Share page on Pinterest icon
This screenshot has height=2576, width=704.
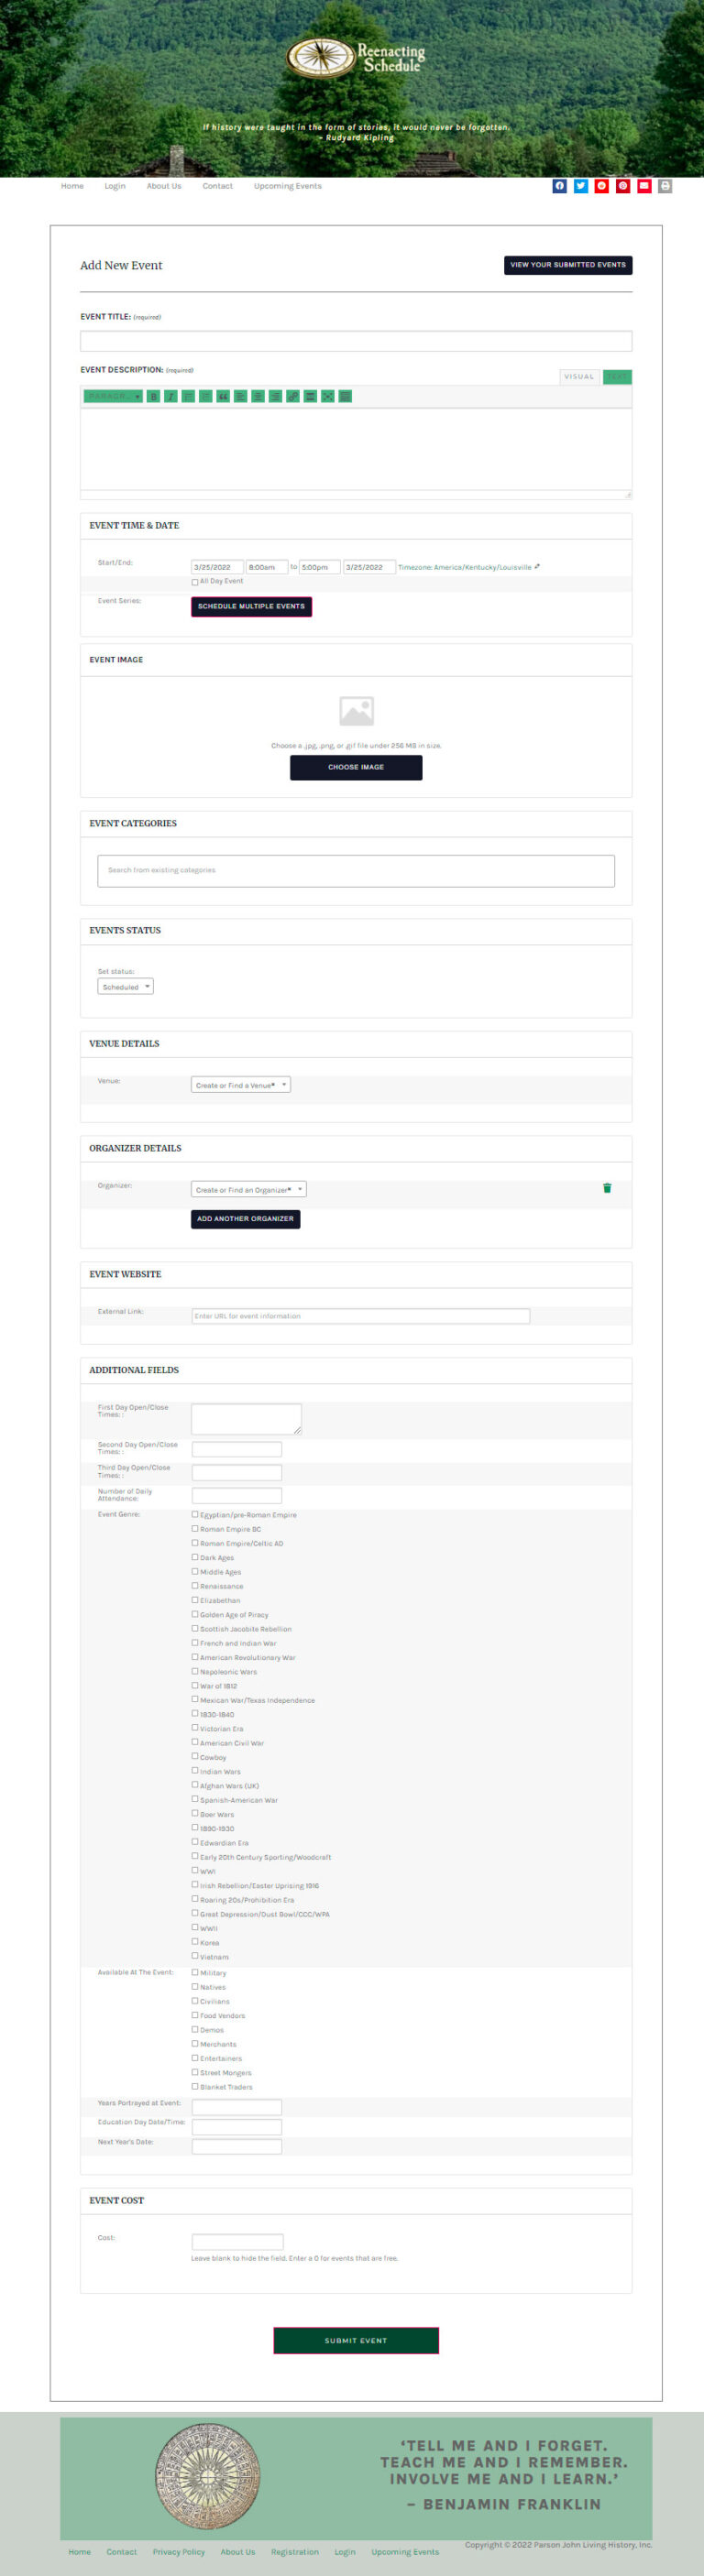click(622, 186)
